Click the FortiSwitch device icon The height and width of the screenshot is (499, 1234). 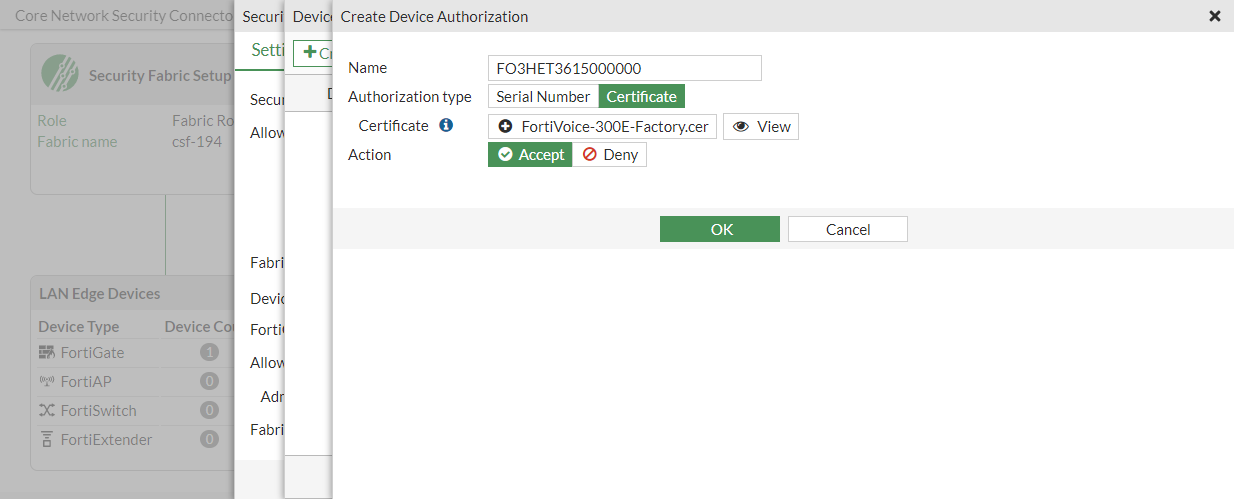coord(47,410)
